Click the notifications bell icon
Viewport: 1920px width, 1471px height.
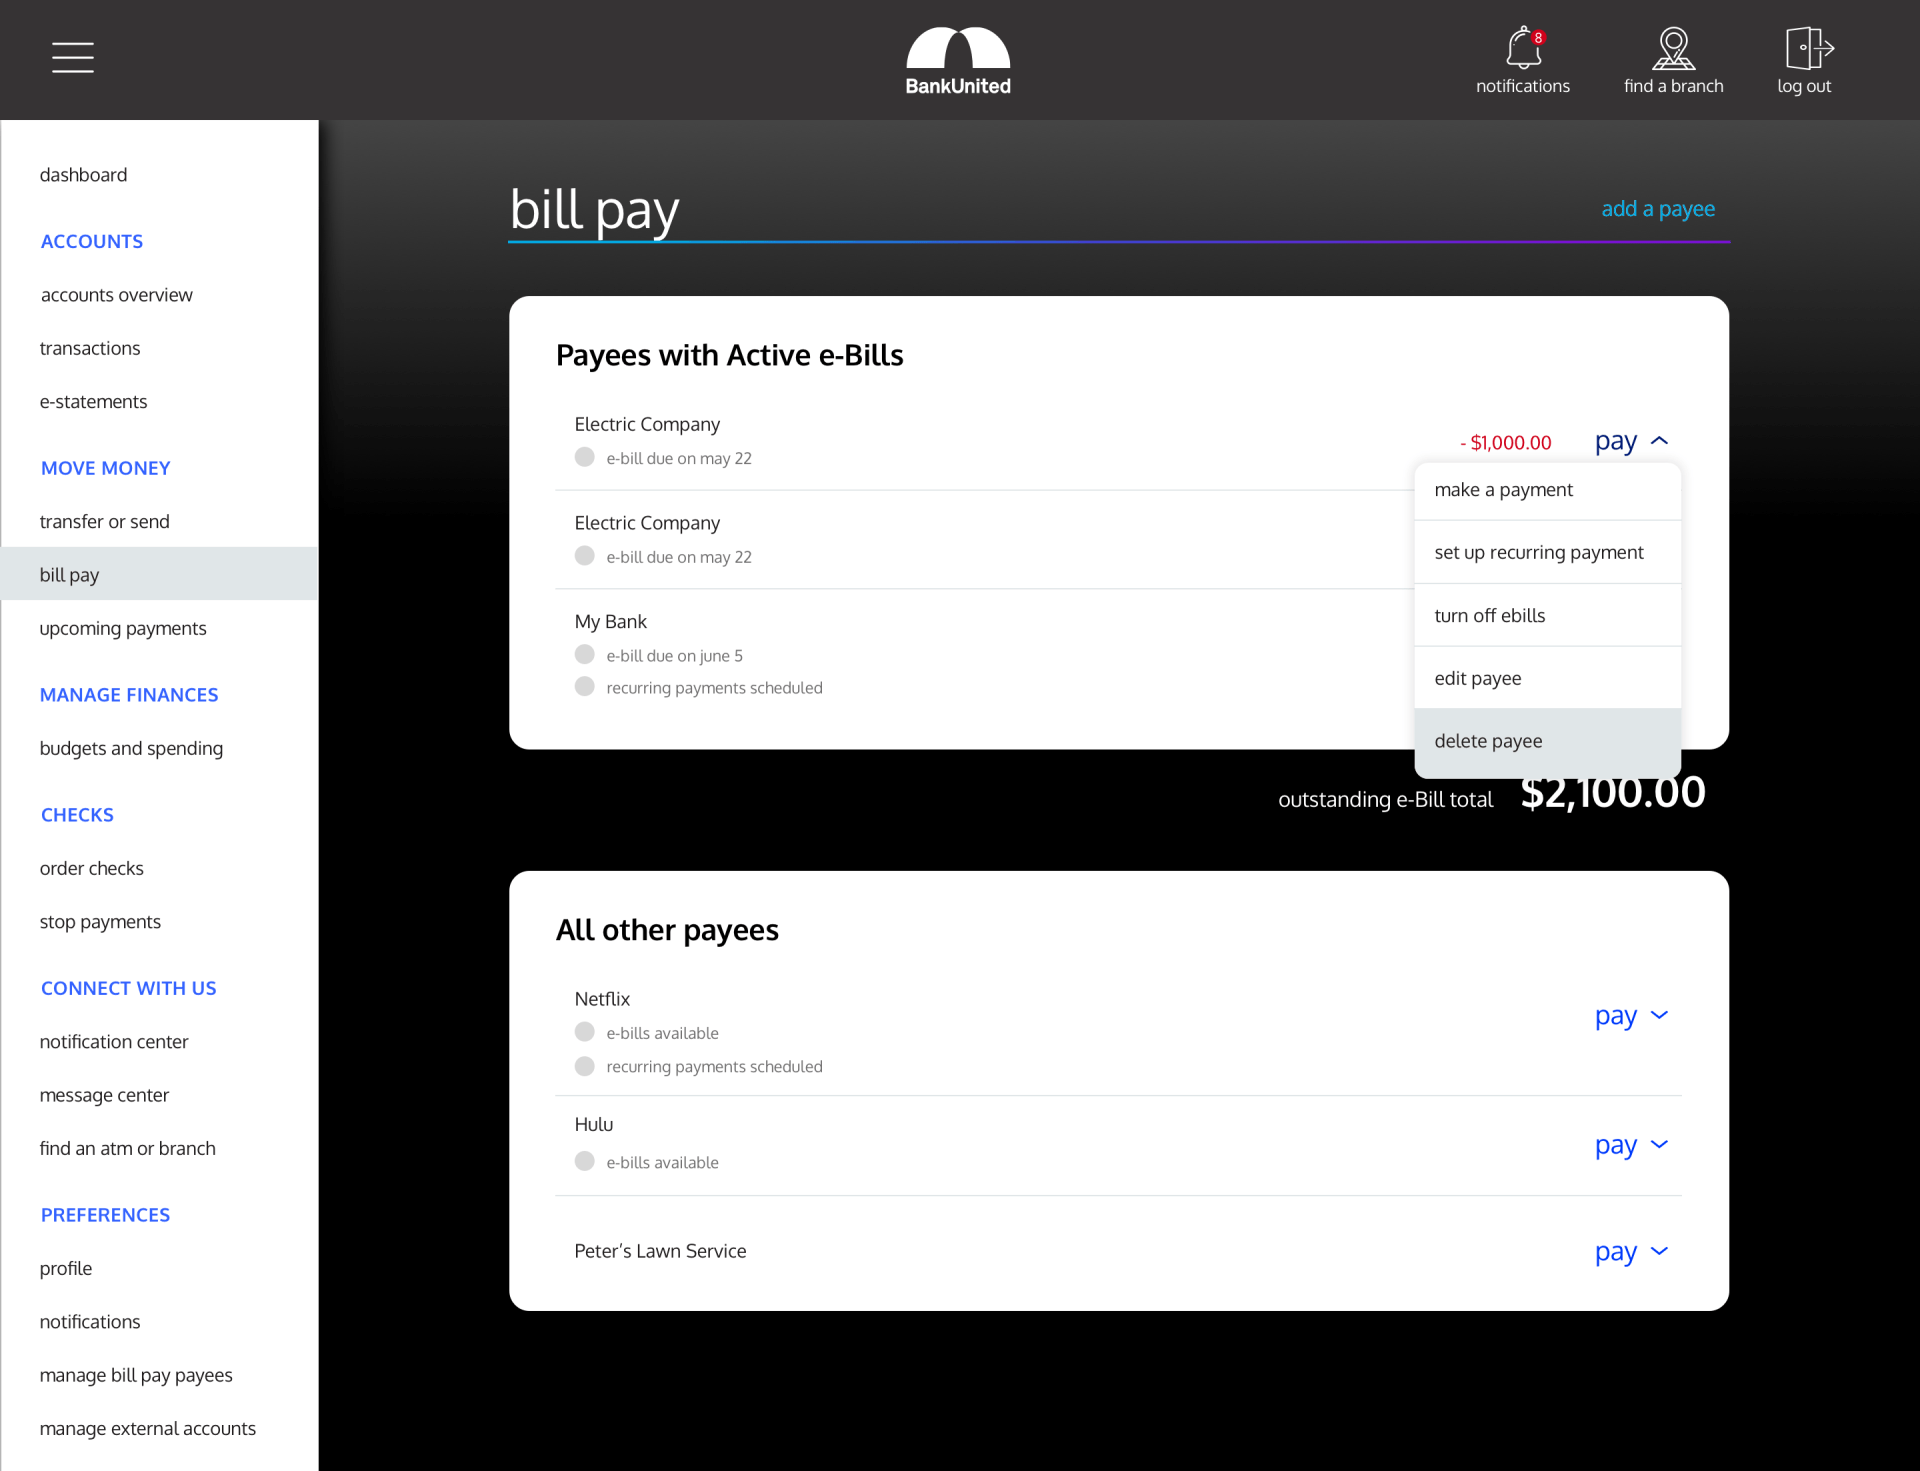[x=1521, y=48]
